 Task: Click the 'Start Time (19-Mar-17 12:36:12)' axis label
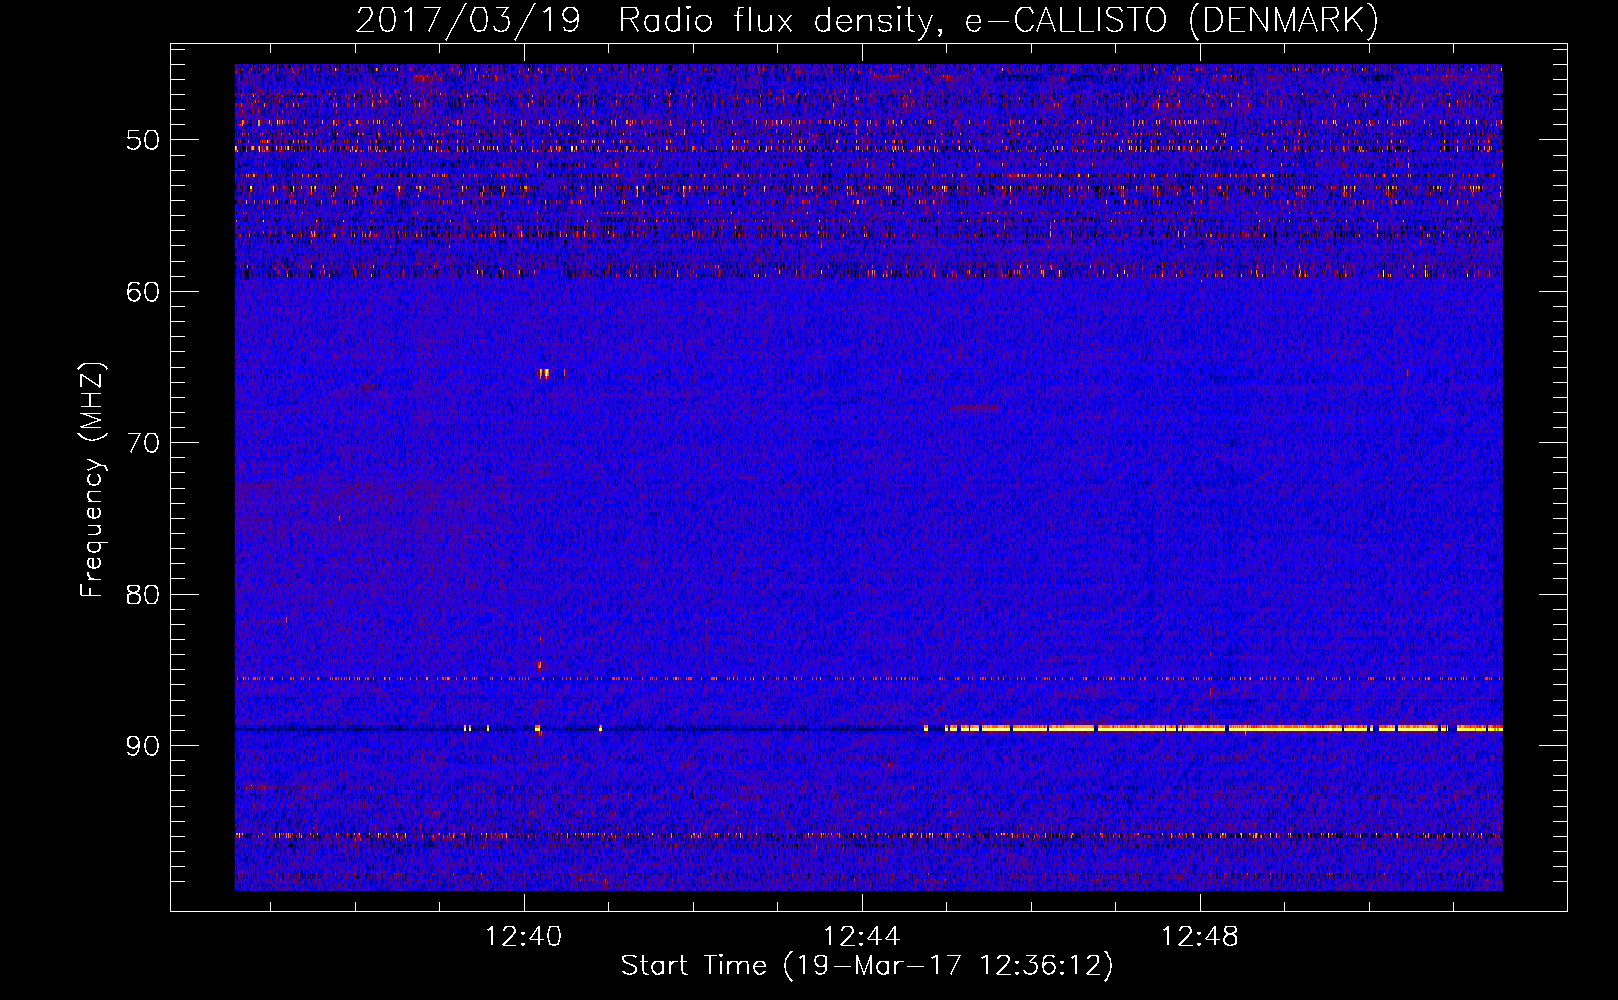867,966
